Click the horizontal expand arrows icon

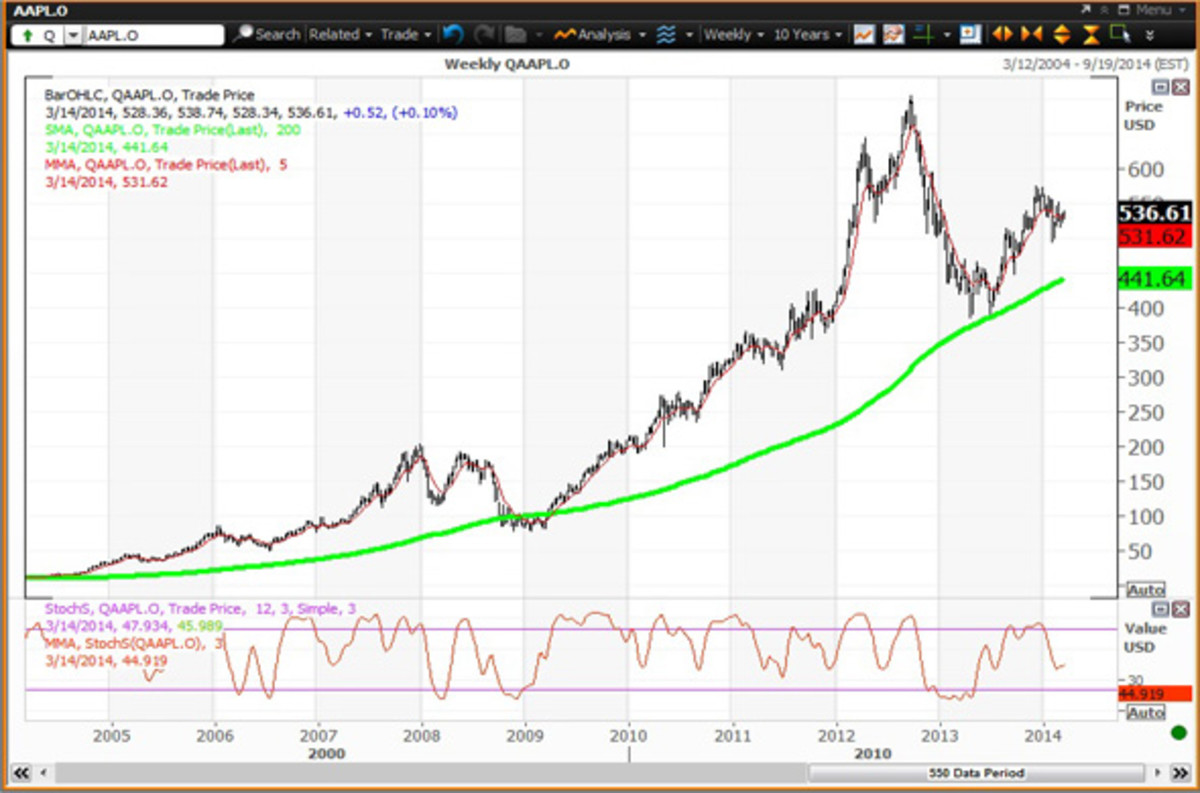click(x=1002, y=34)
